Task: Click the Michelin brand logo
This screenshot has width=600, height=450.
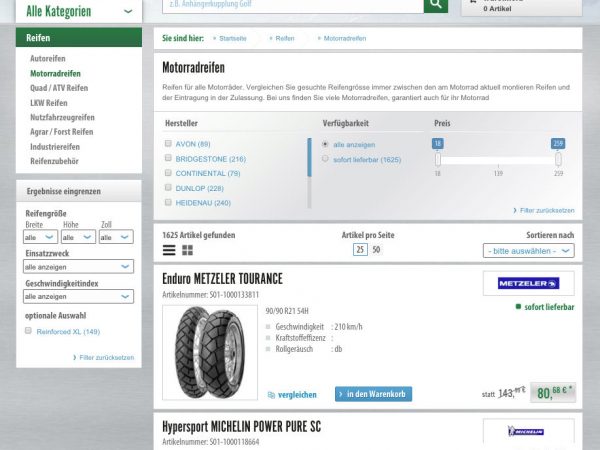Action: coord(528,432)
